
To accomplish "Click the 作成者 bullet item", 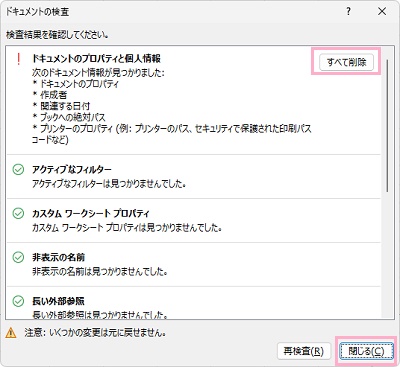I will click(x=50, y=95).
